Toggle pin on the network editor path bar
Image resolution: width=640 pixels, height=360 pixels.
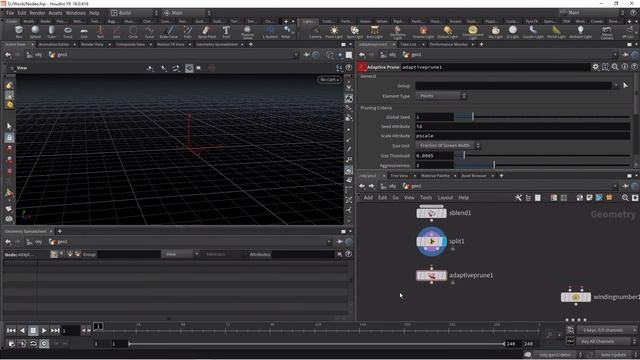pyautogui.click(x=625, y=186)
